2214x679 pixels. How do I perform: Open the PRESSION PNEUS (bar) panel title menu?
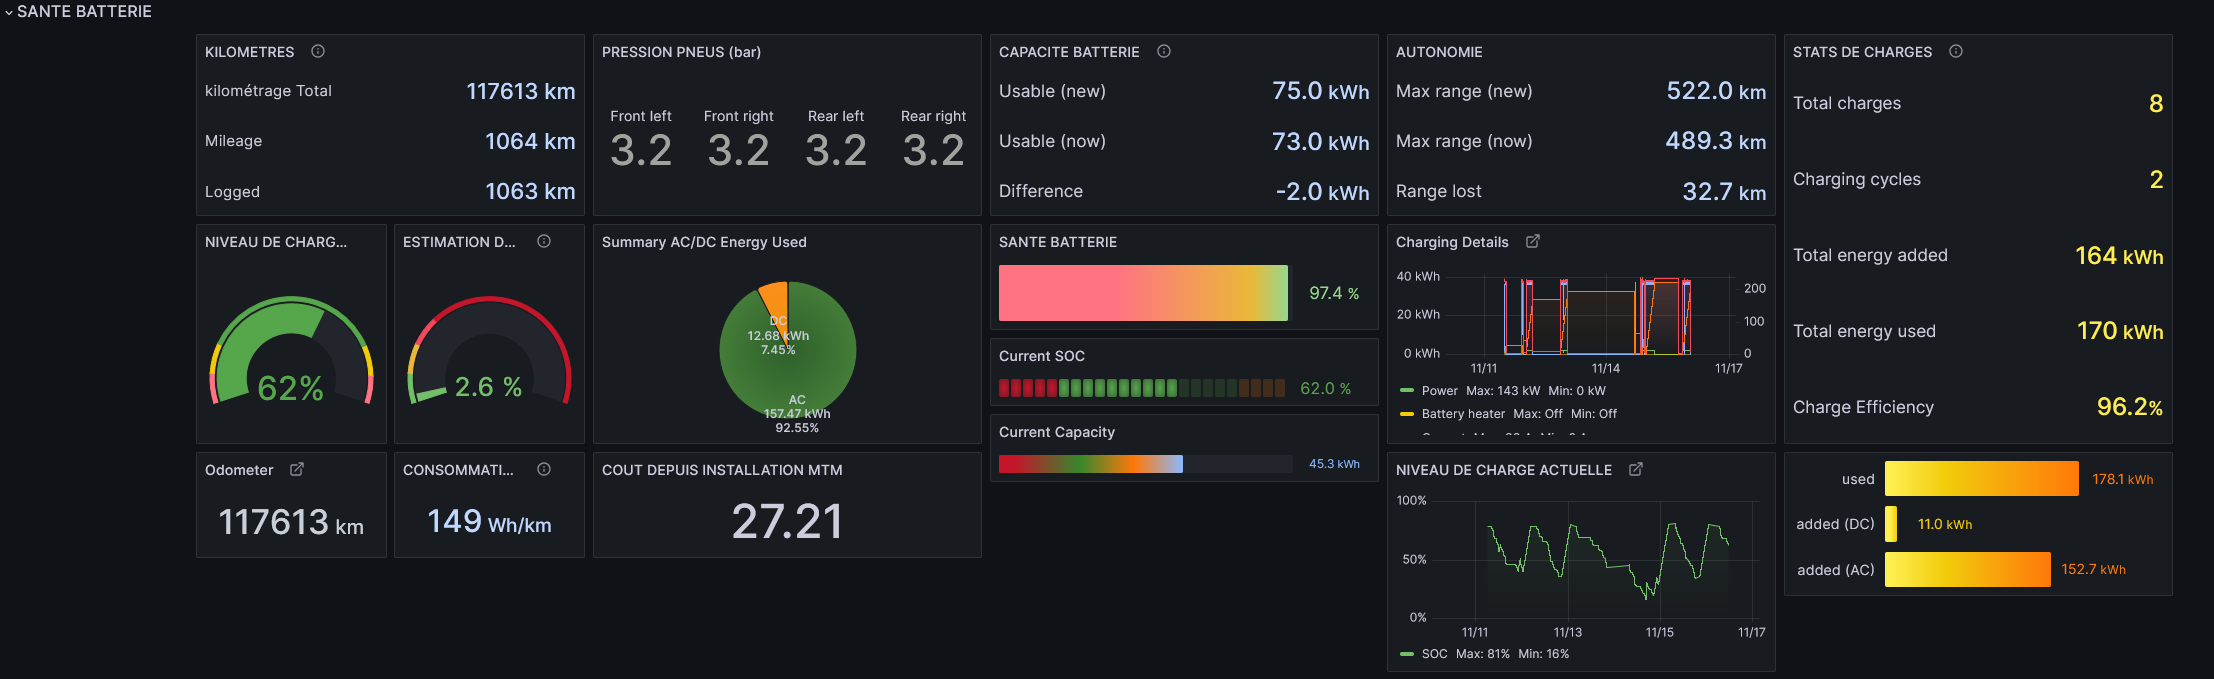681,52
